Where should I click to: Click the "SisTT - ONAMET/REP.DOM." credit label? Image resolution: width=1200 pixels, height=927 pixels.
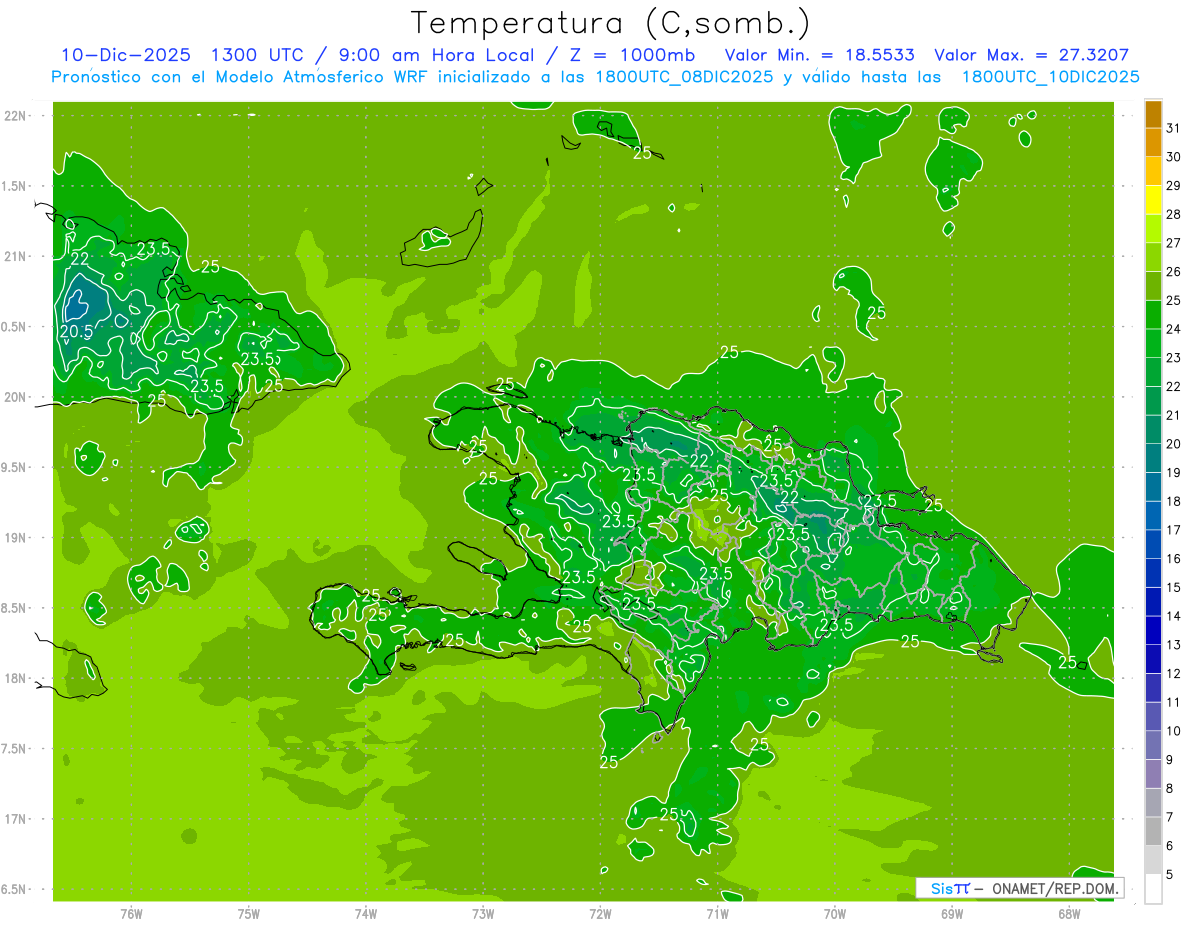pyautogui.click(x=1020, y=888)
